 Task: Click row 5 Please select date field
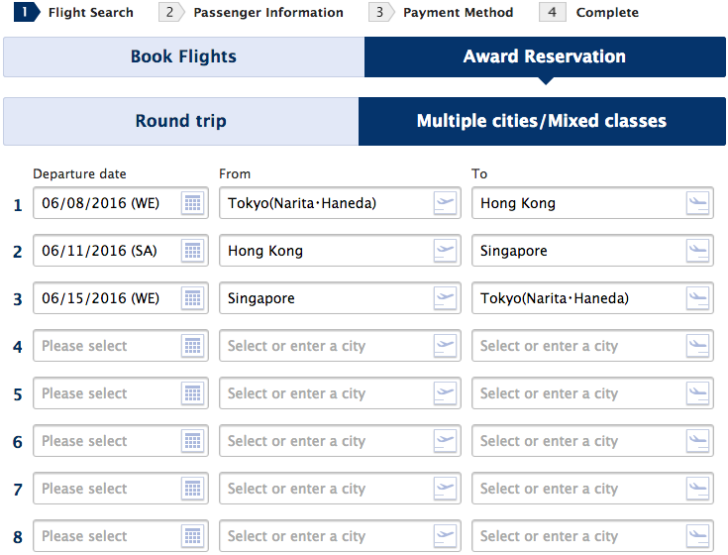coord(121,393)
